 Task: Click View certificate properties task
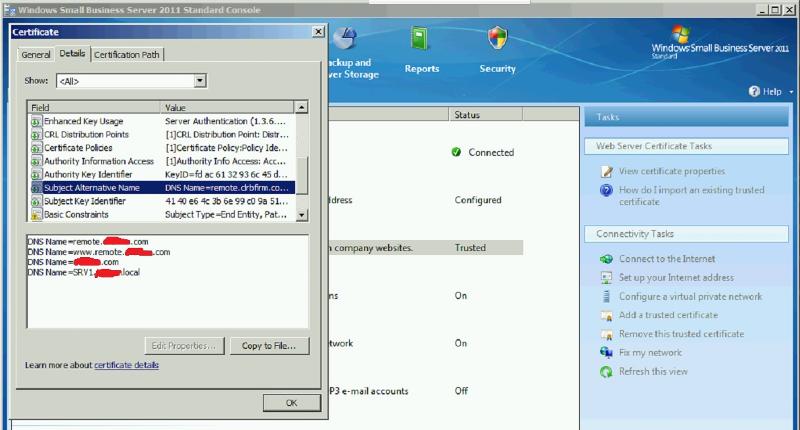[x=672, y=171]
